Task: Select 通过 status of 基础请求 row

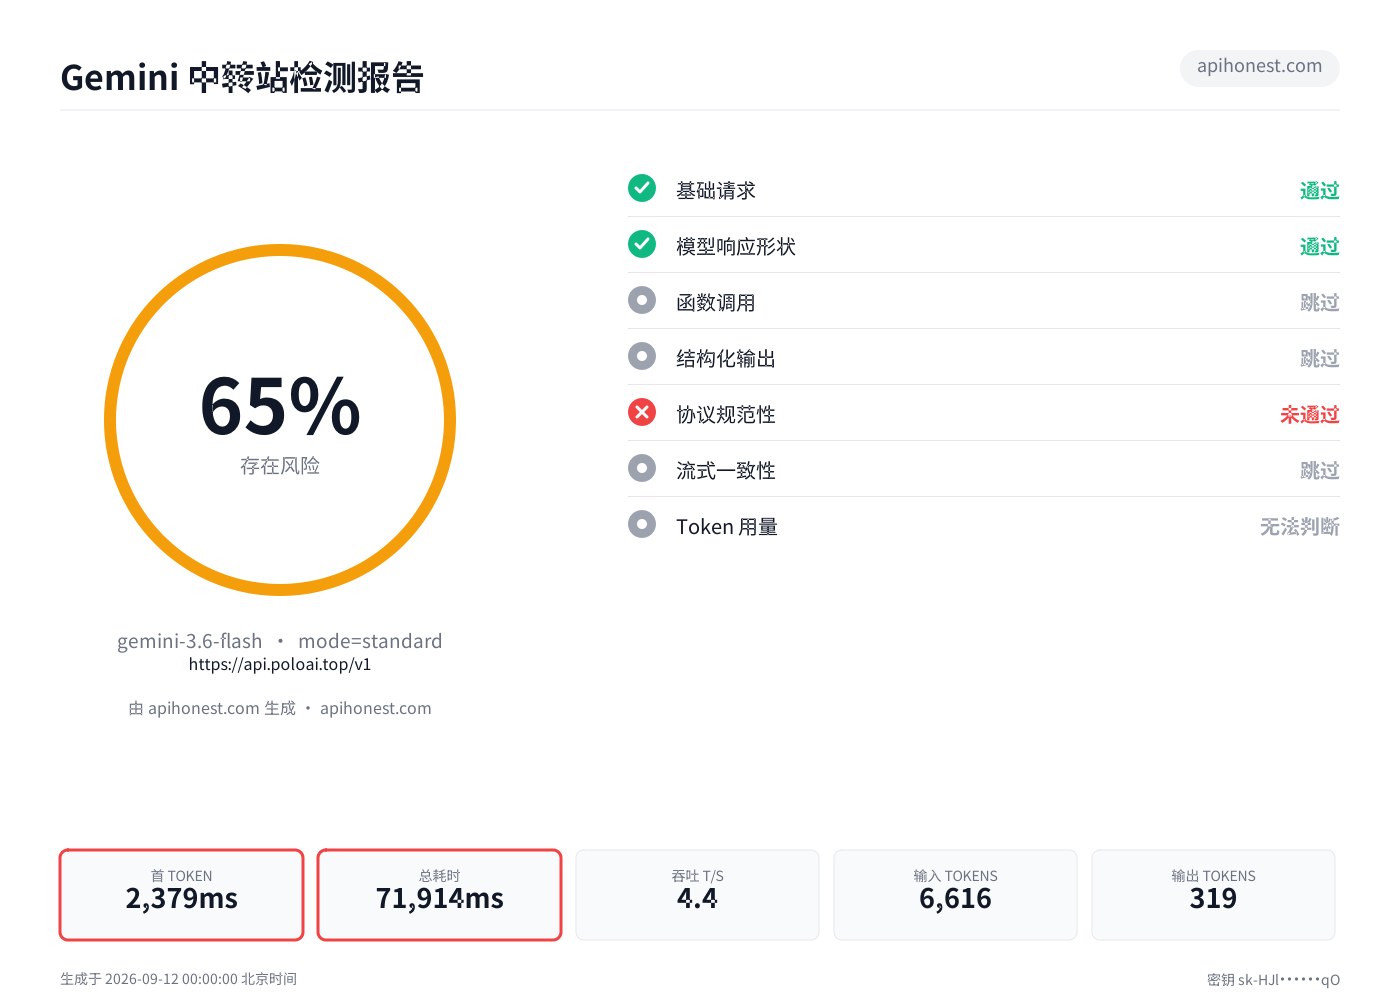Action: tap(1319, 190)
